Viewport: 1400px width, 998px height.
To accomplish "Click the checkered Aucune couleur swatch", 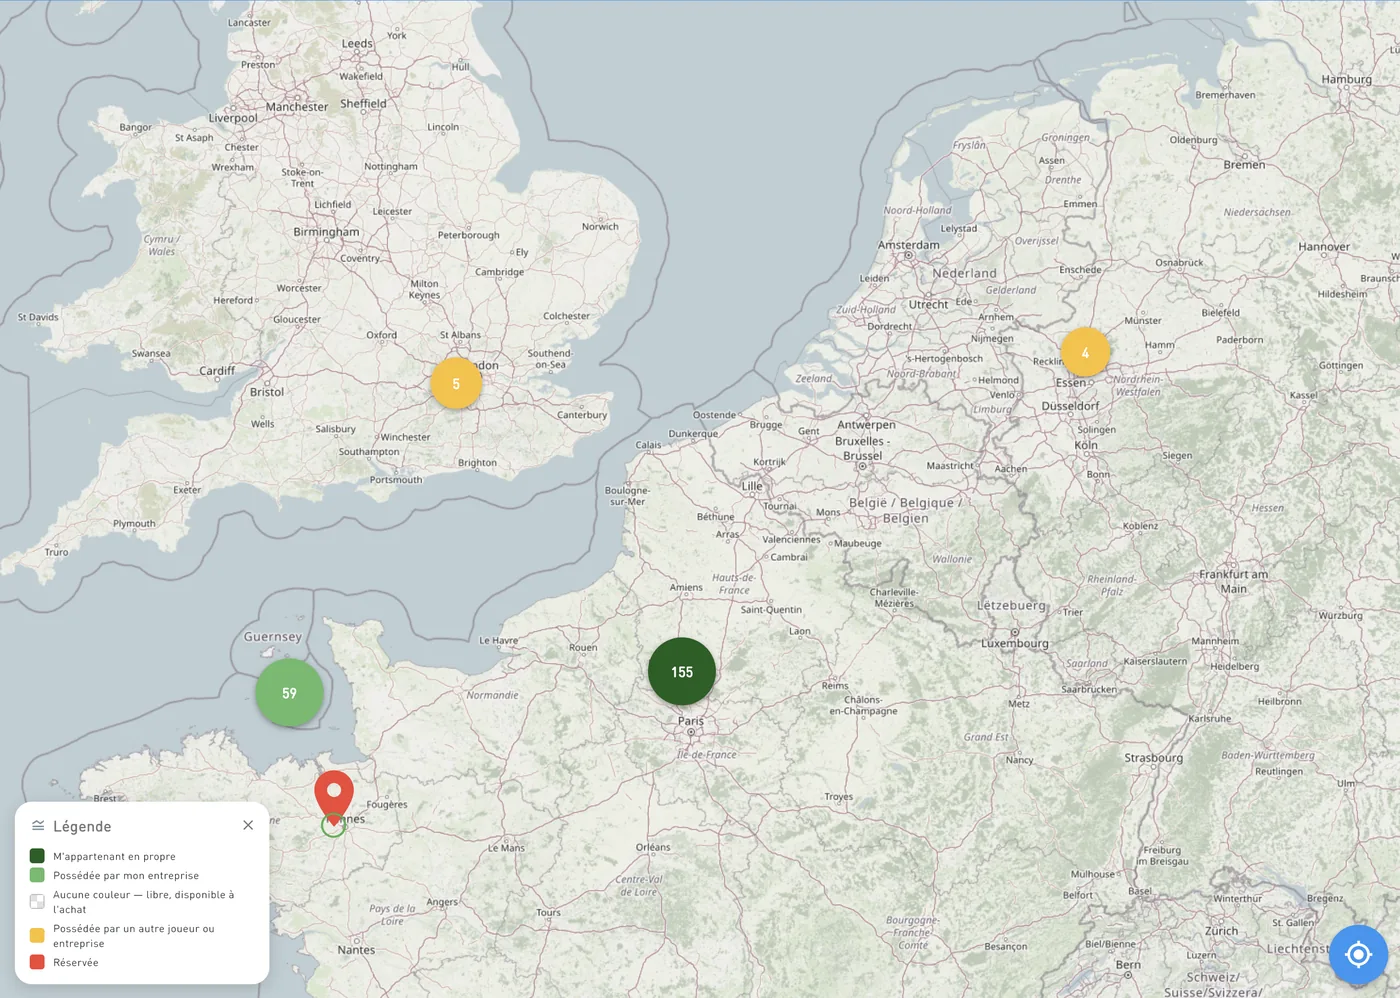I will point(37,902).
